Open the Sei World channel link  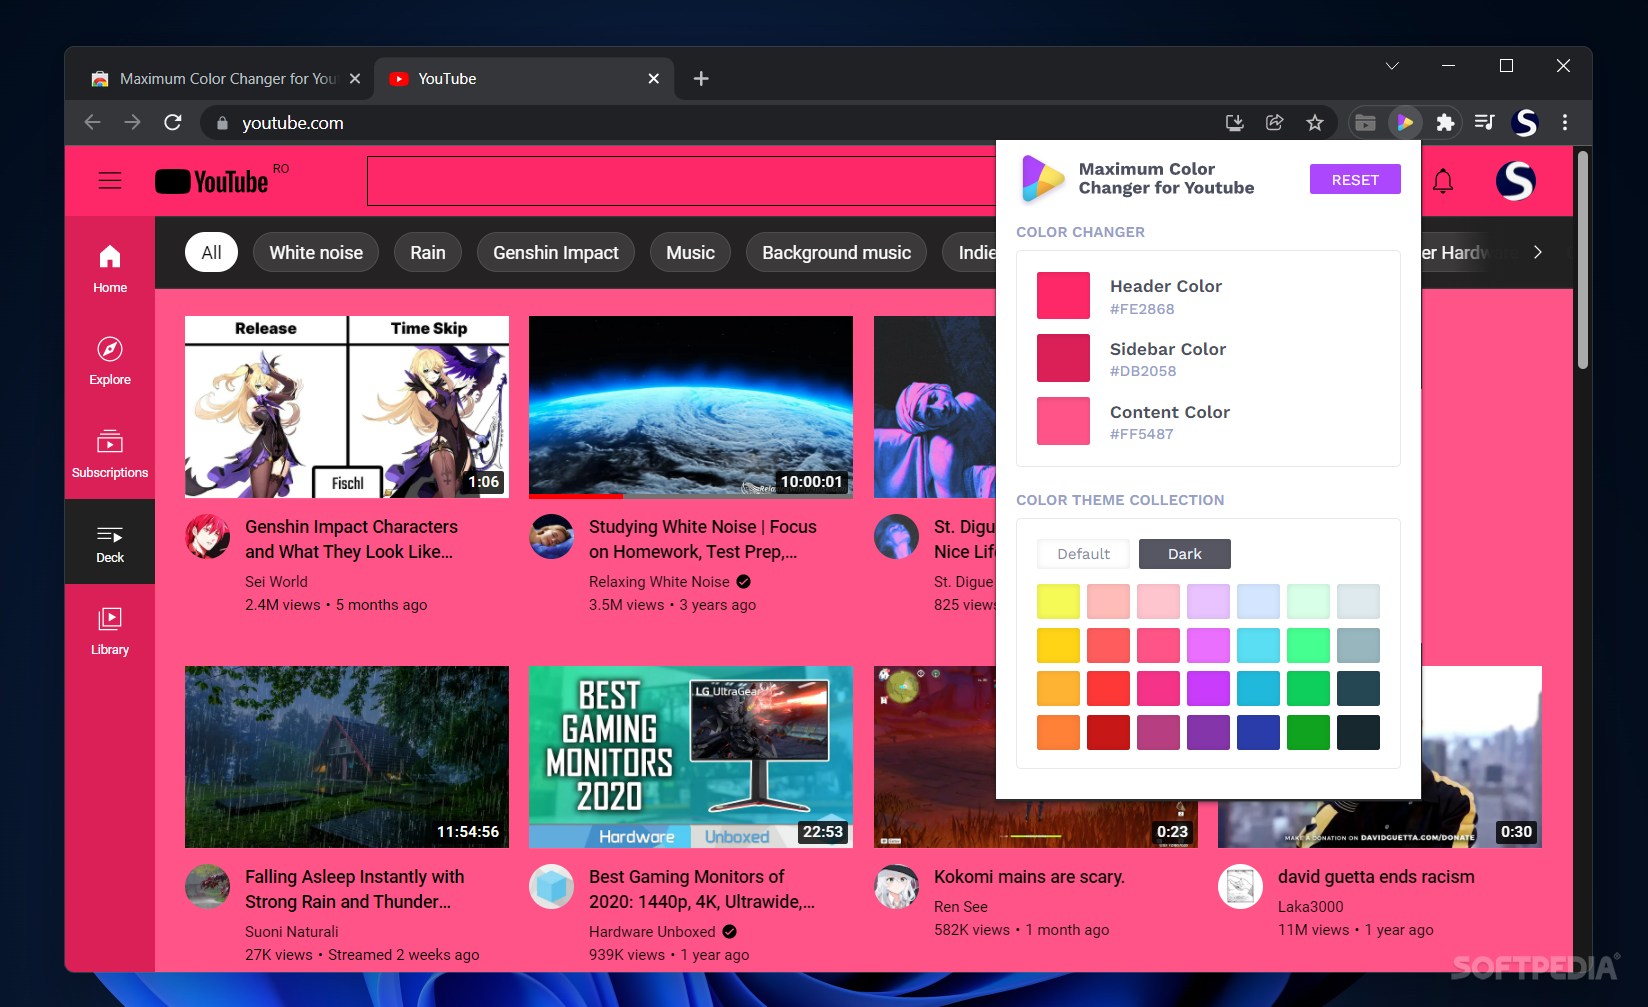click(276, 582)
